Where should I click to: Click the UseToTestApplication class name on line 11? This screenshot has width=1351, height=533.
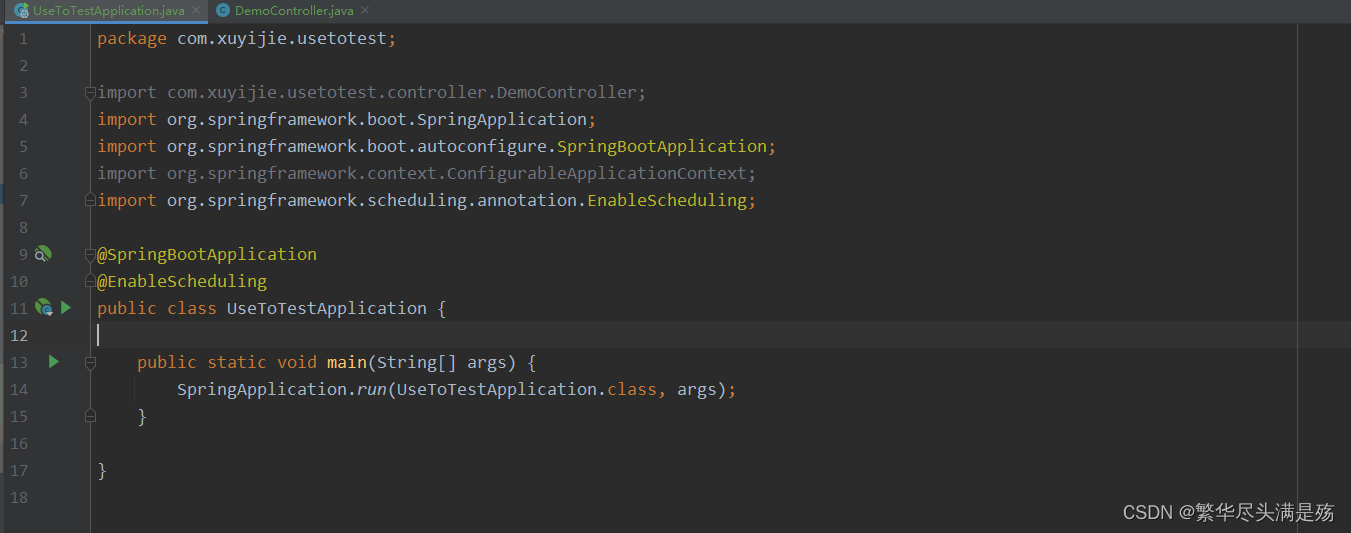point(326,308)
